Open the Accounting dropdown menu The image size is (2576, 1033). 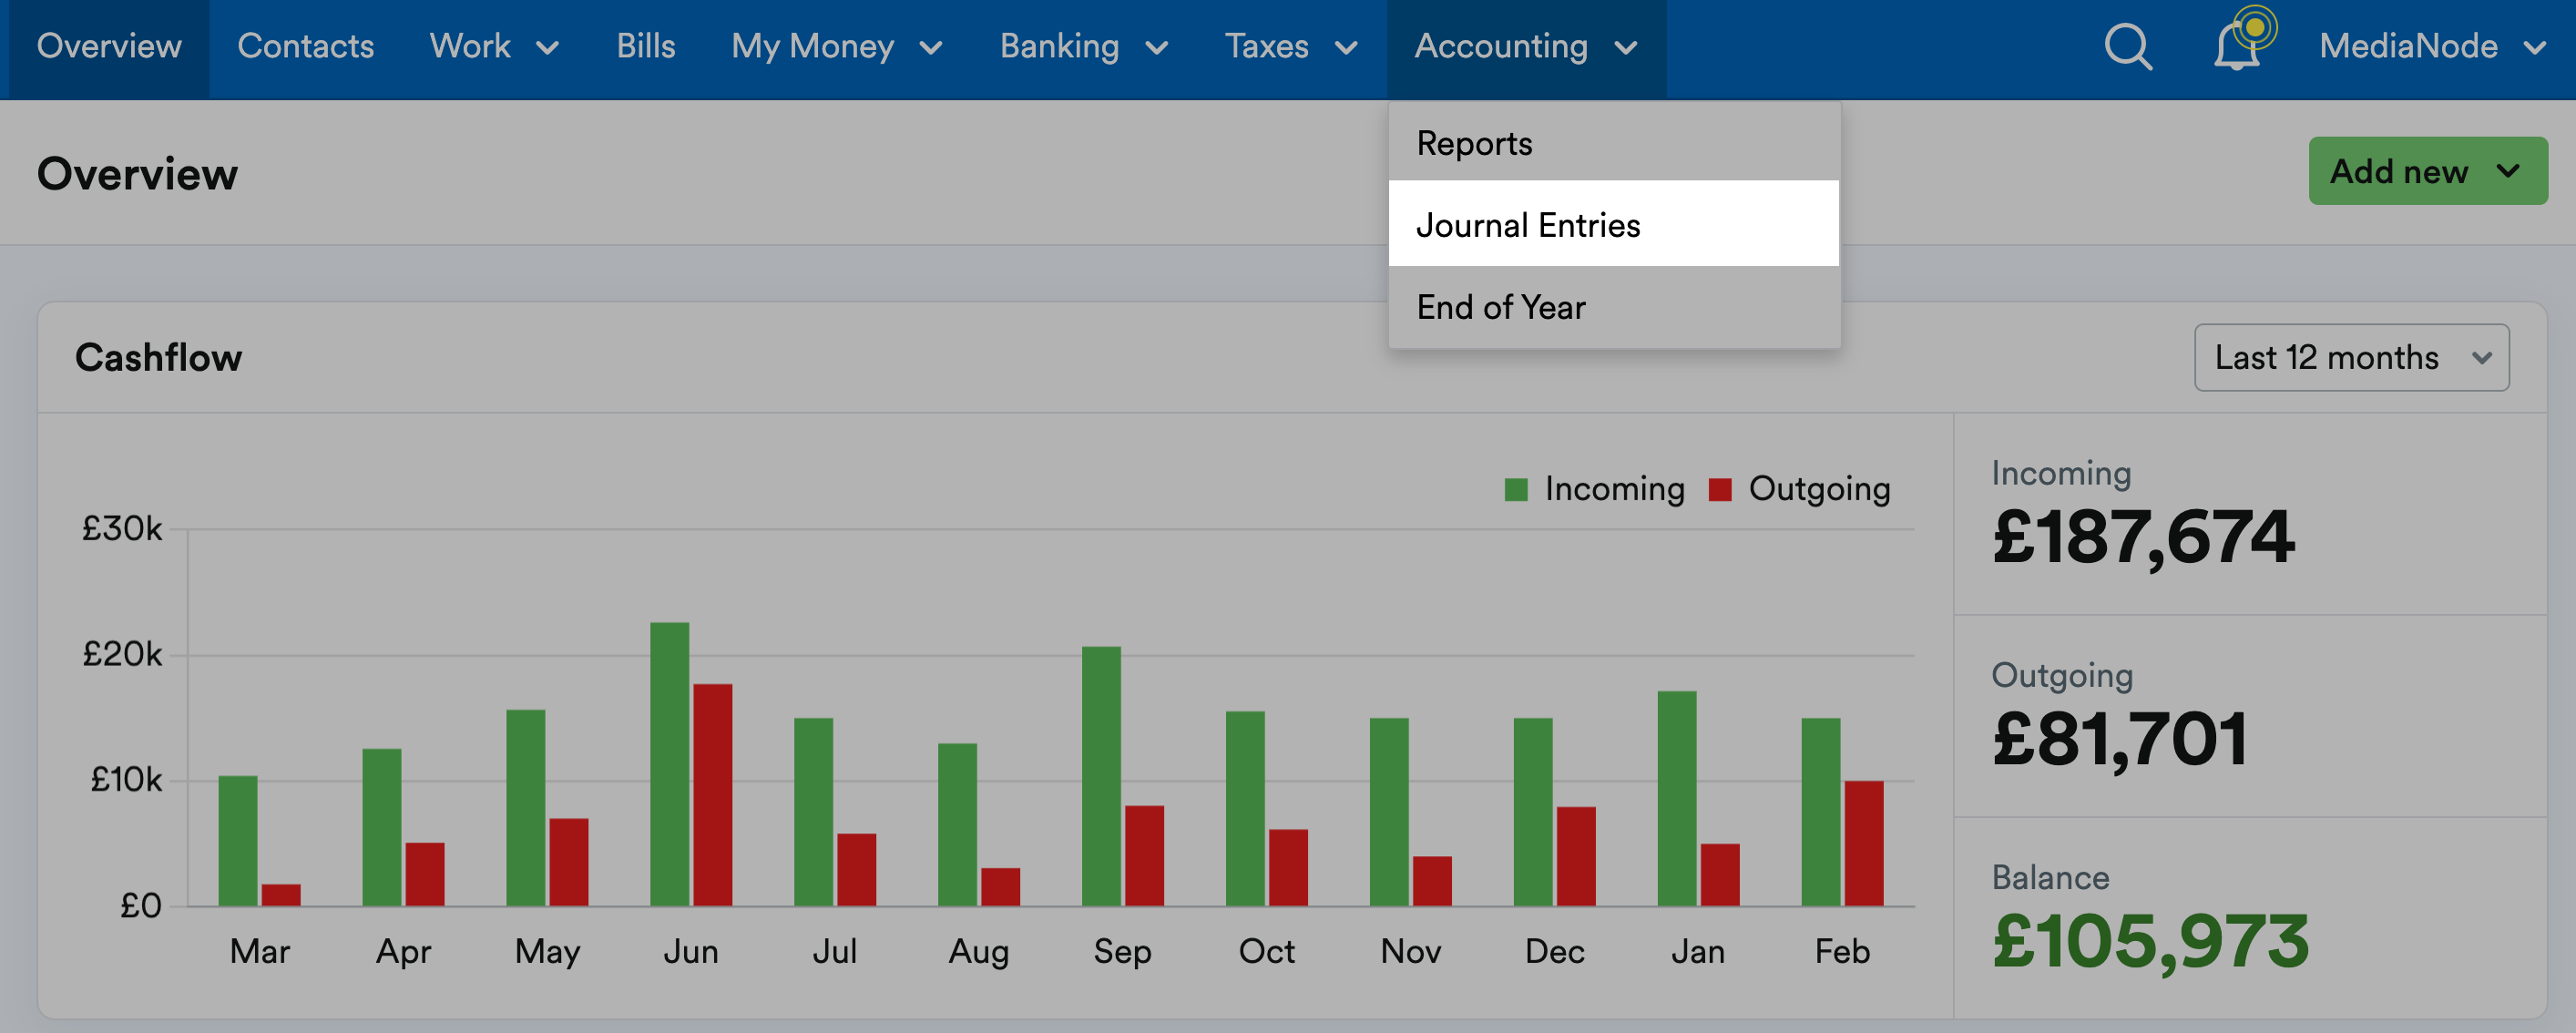[1526, 46]
